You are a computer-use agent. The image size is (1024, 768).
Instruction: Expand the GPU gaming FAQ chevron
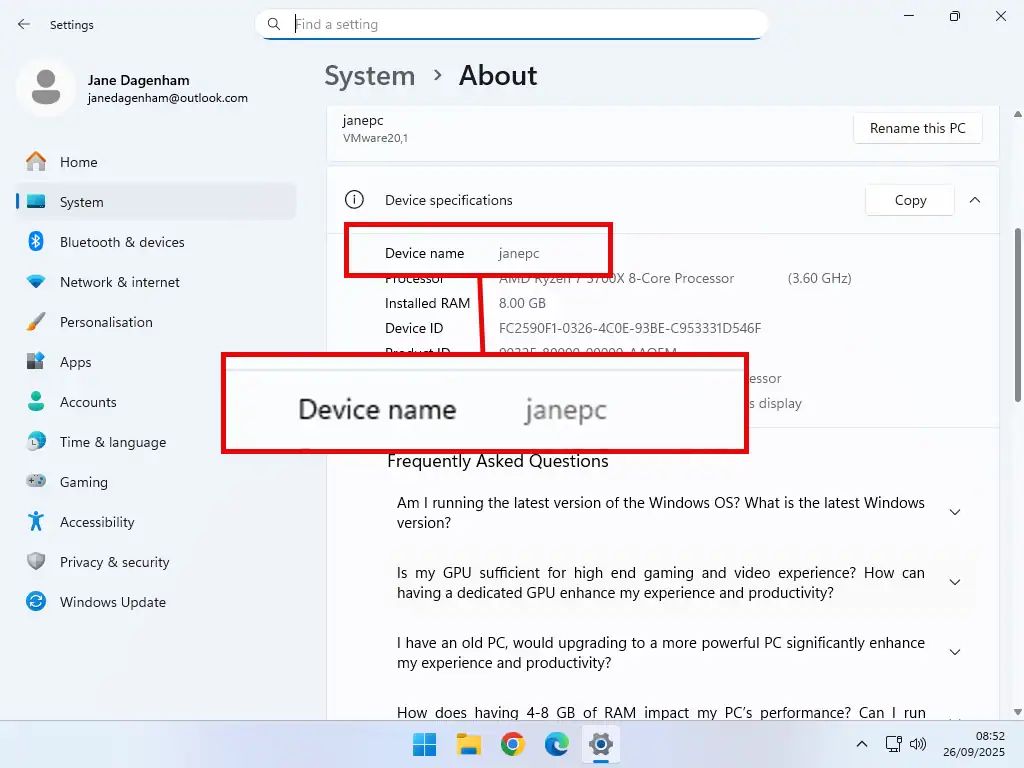955,582
